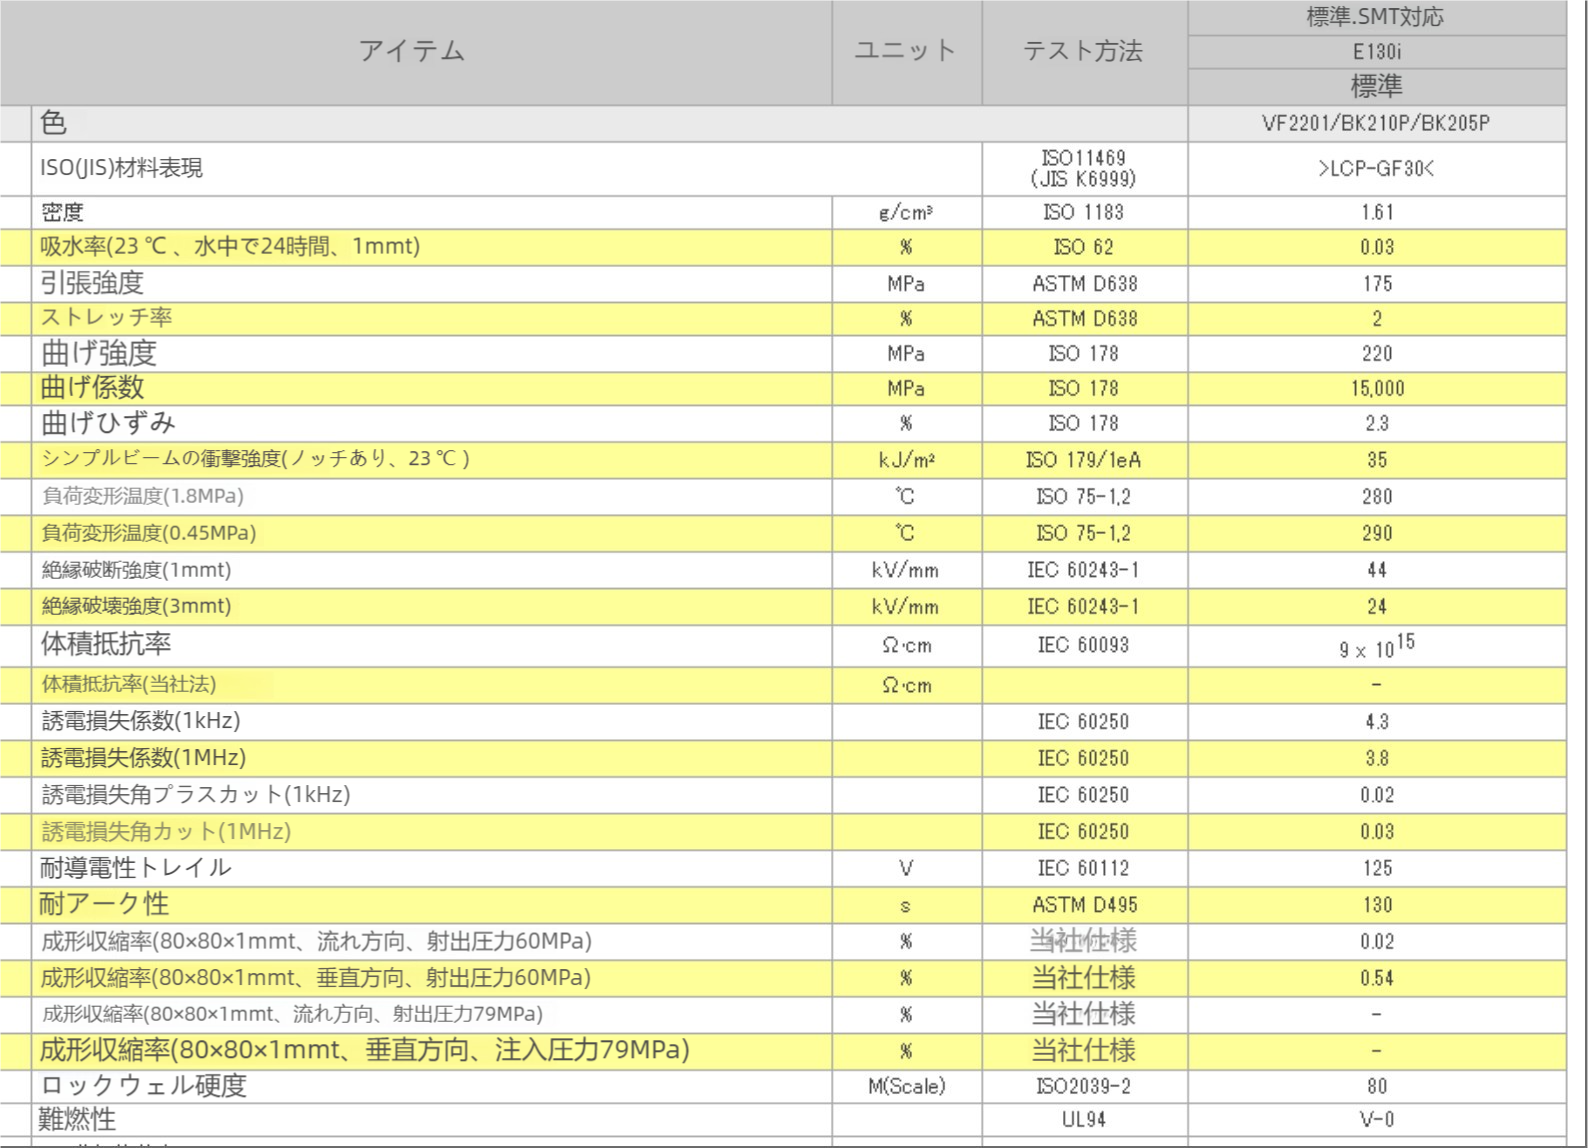Select the ISO 179/1eA test method cell
Image resolution: width=1588 pixels, height=1148 pixels.
1083,460
